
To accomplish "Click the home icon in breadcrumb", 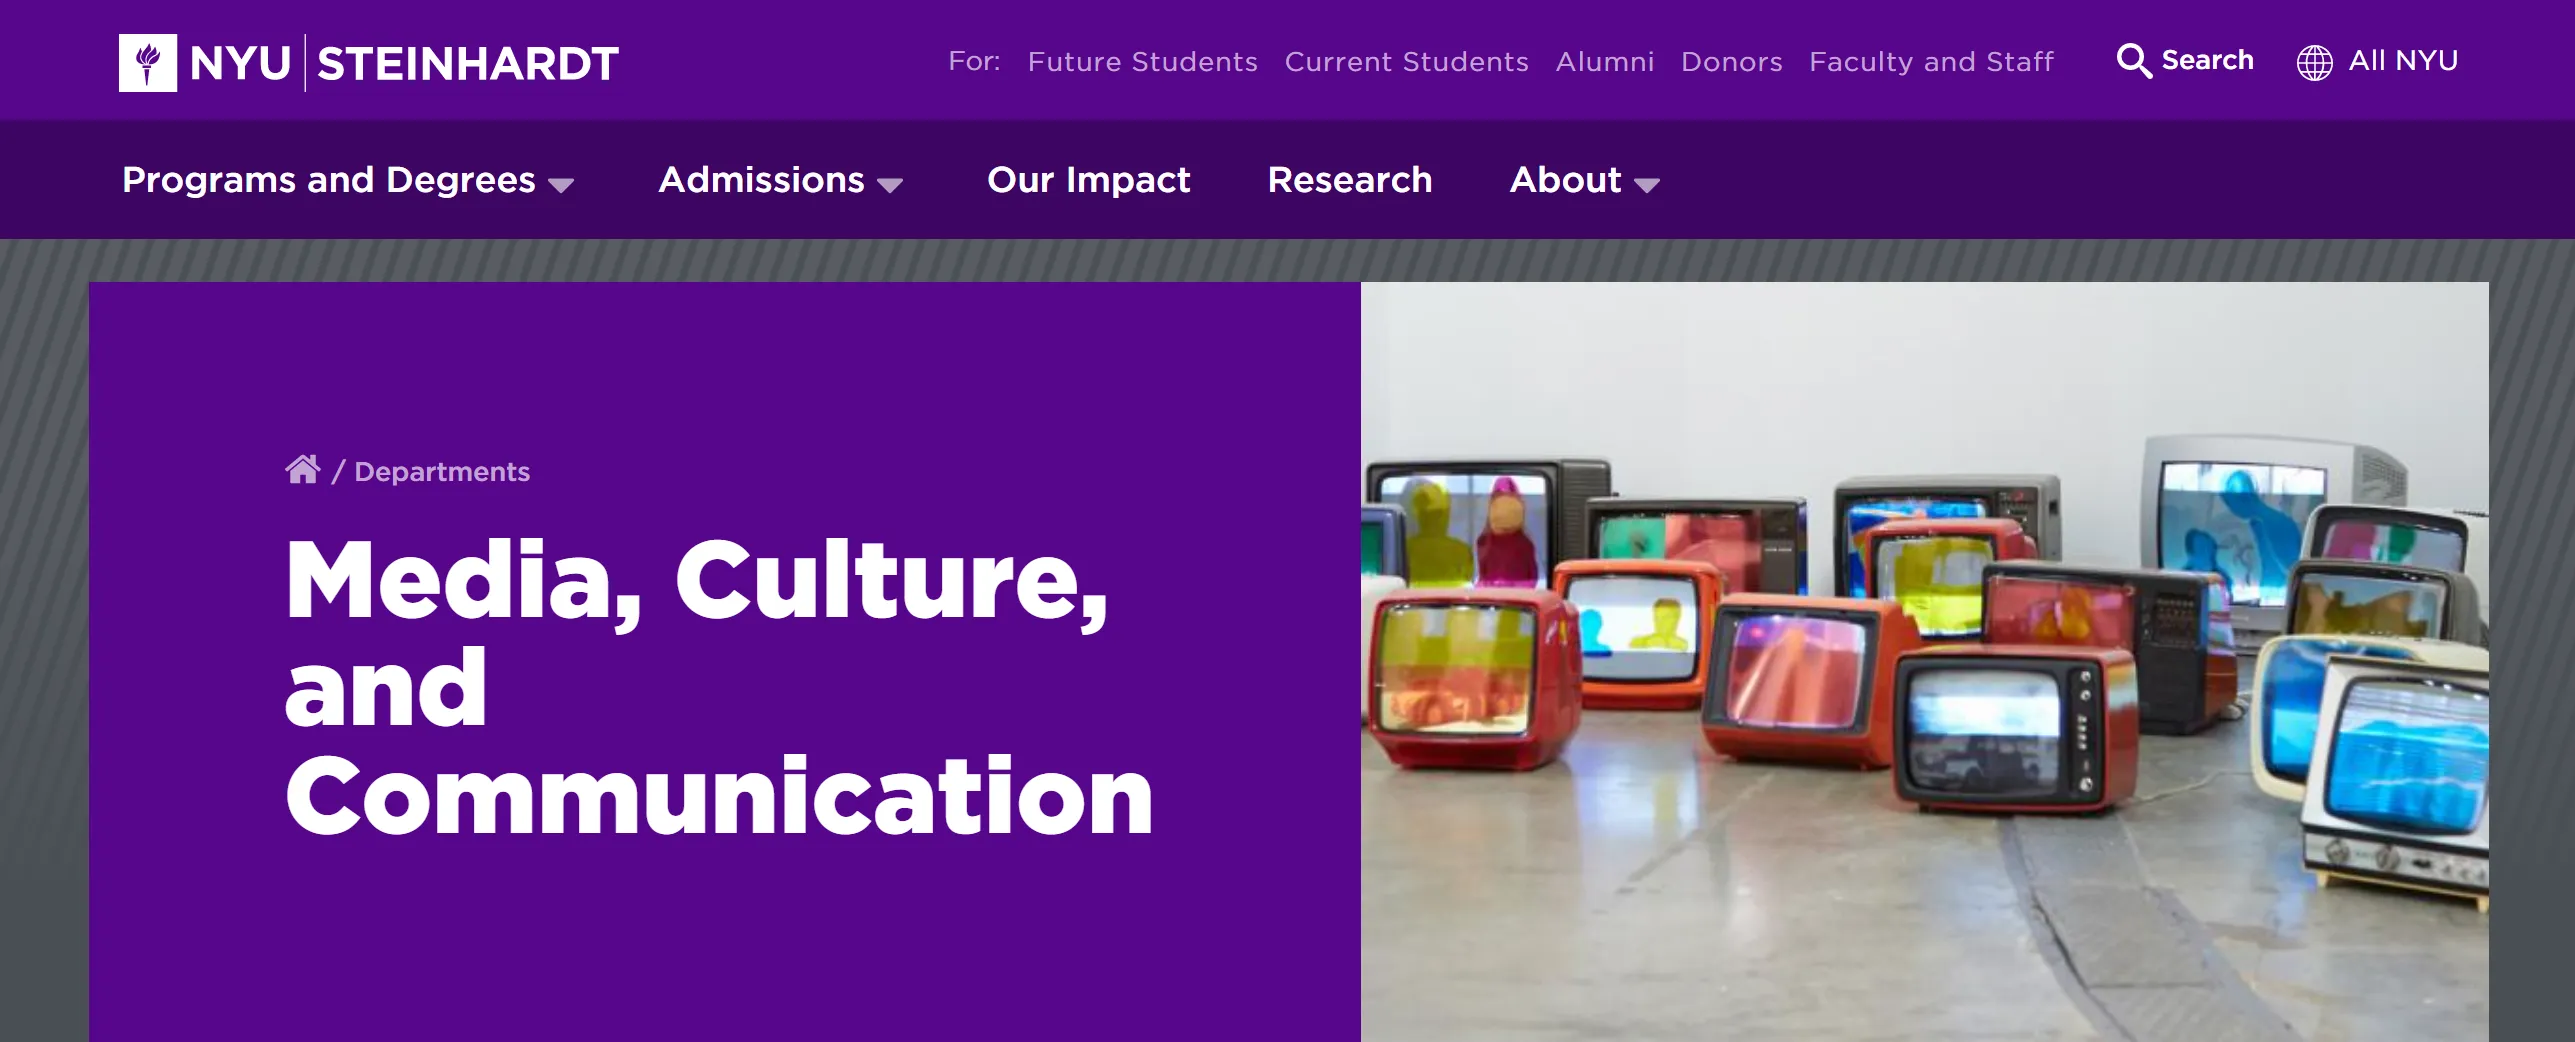I will click(302, 470).
